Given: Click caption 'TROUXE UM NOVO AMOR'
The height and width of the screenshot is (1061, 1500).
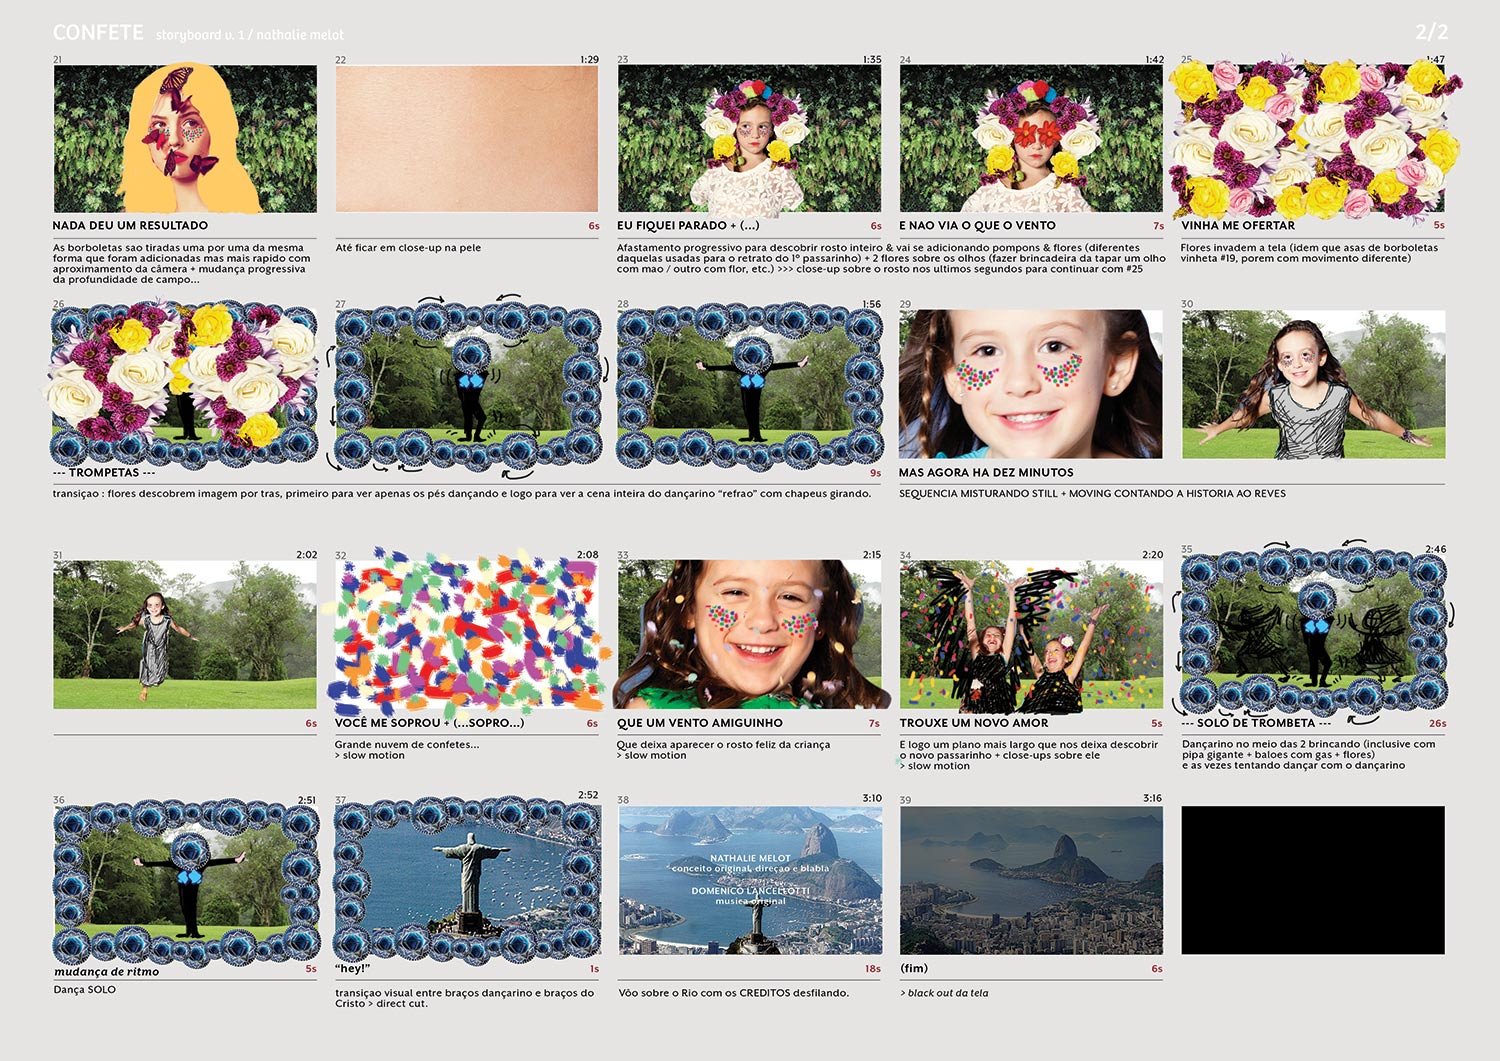Looking at the screenshot, I should pos(974,723).
